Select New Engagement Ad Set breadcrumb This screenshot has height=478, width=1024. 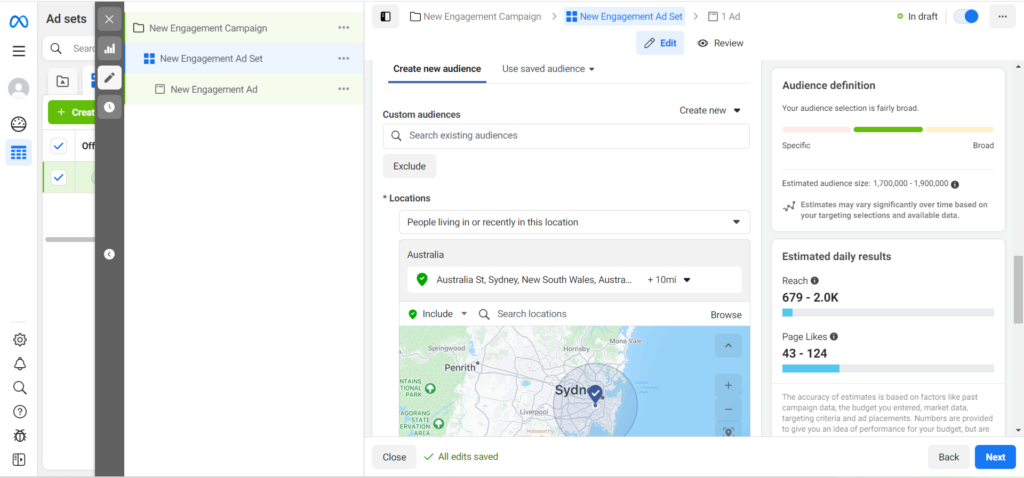pyautogui.click(x=625, y=16)
